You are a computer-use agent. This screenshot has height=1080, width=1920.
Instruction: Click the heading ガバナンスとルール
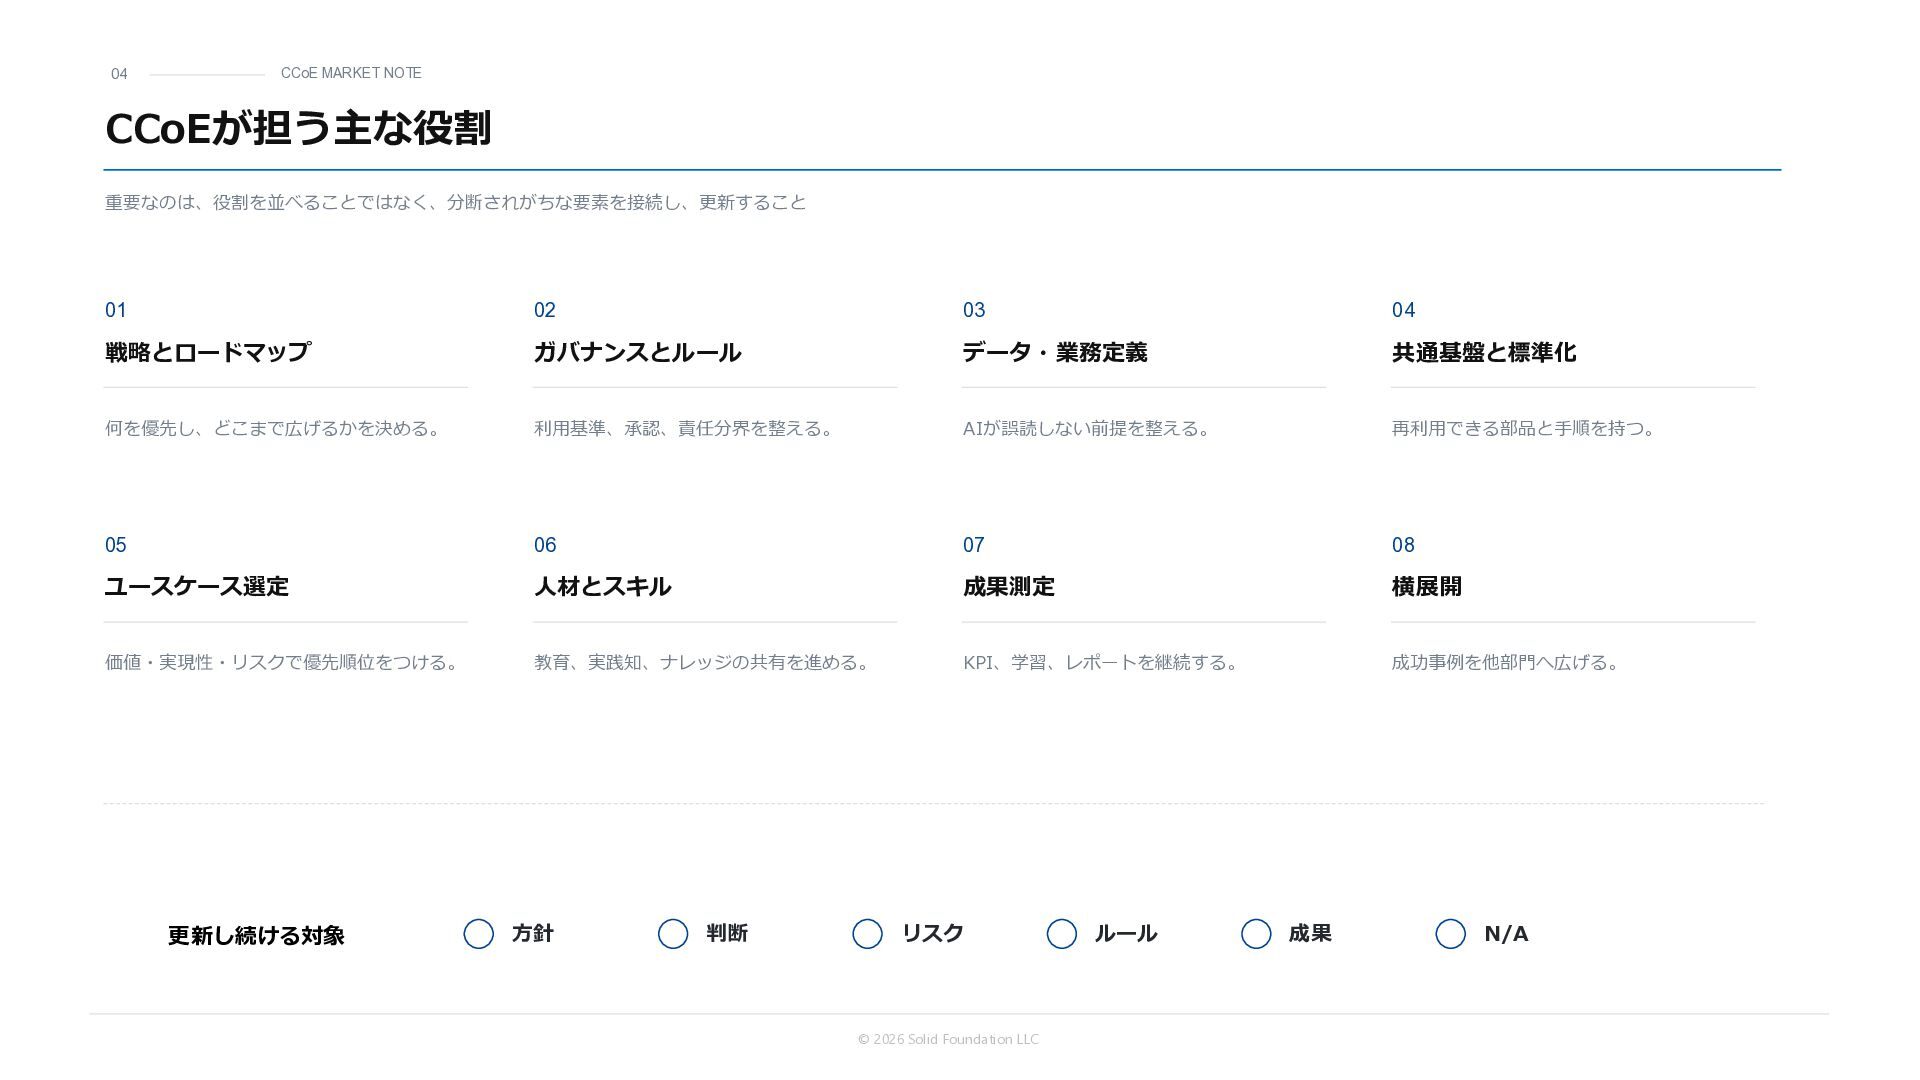[637, 352]
